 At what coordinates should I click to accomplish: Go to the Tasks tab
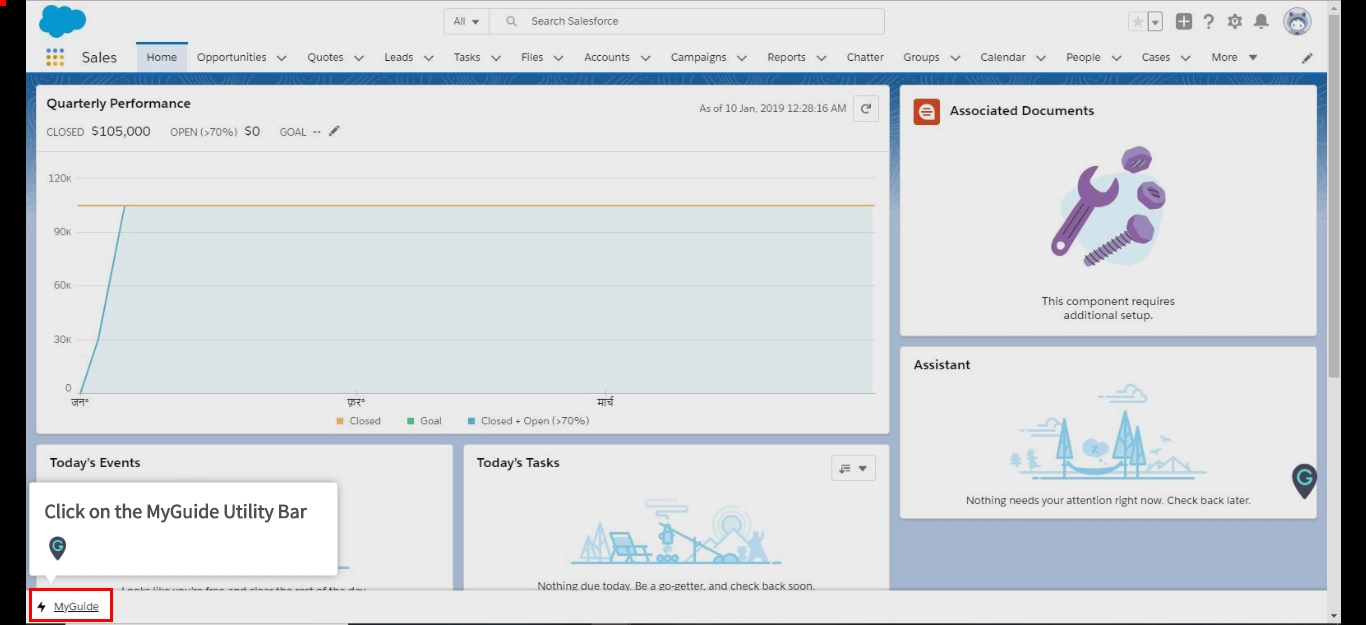coord(467,58)
